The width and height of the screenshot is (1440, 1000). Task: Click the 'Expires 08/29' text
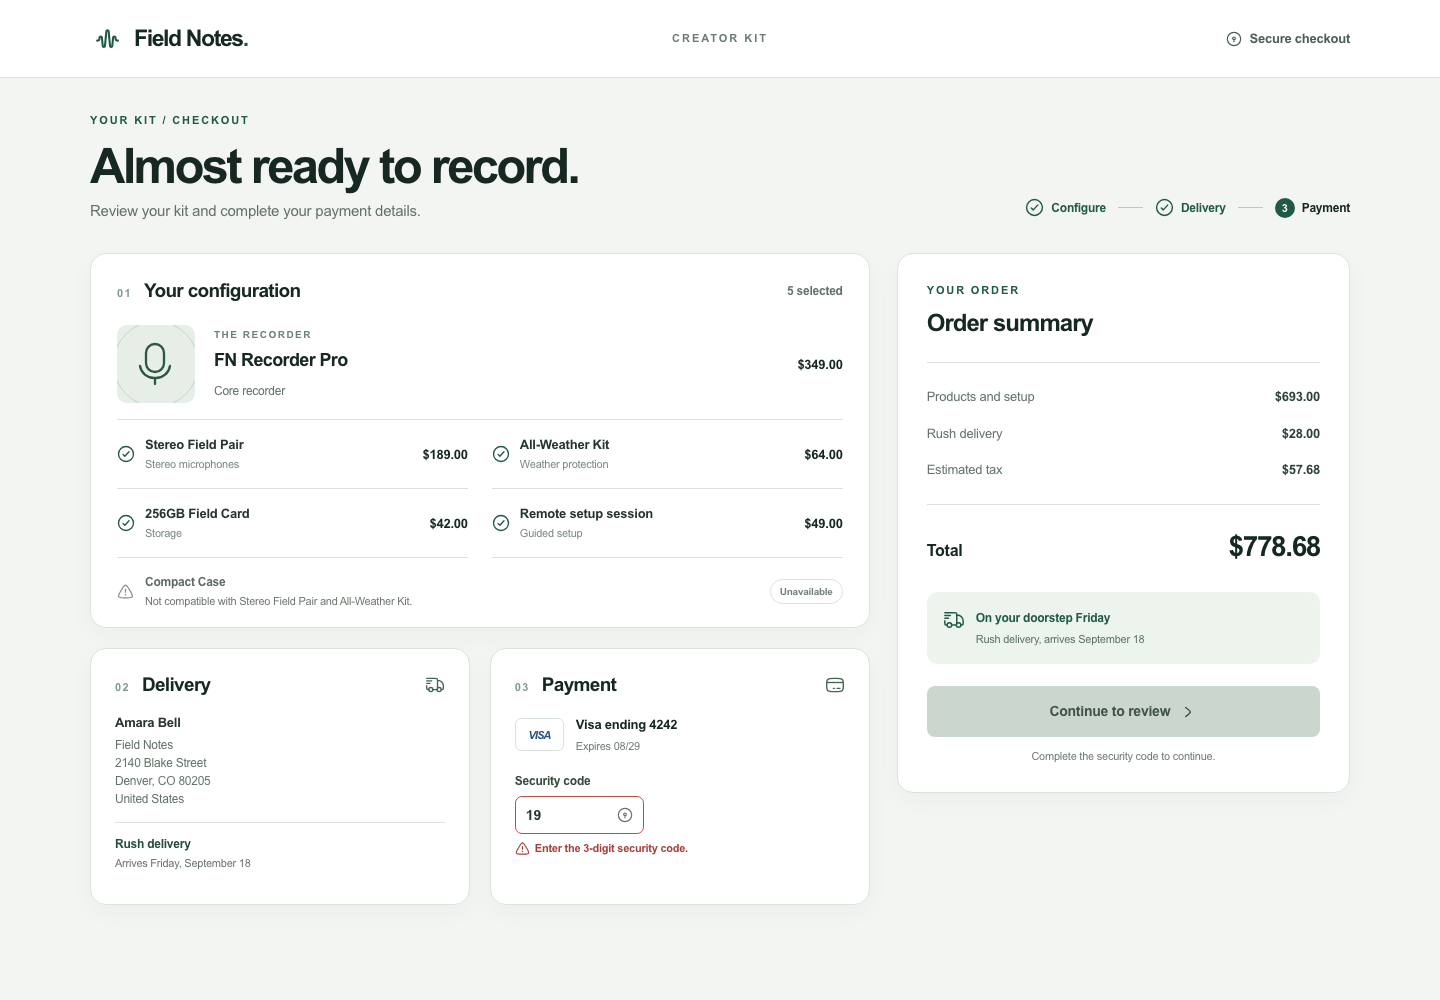point(608,746)
